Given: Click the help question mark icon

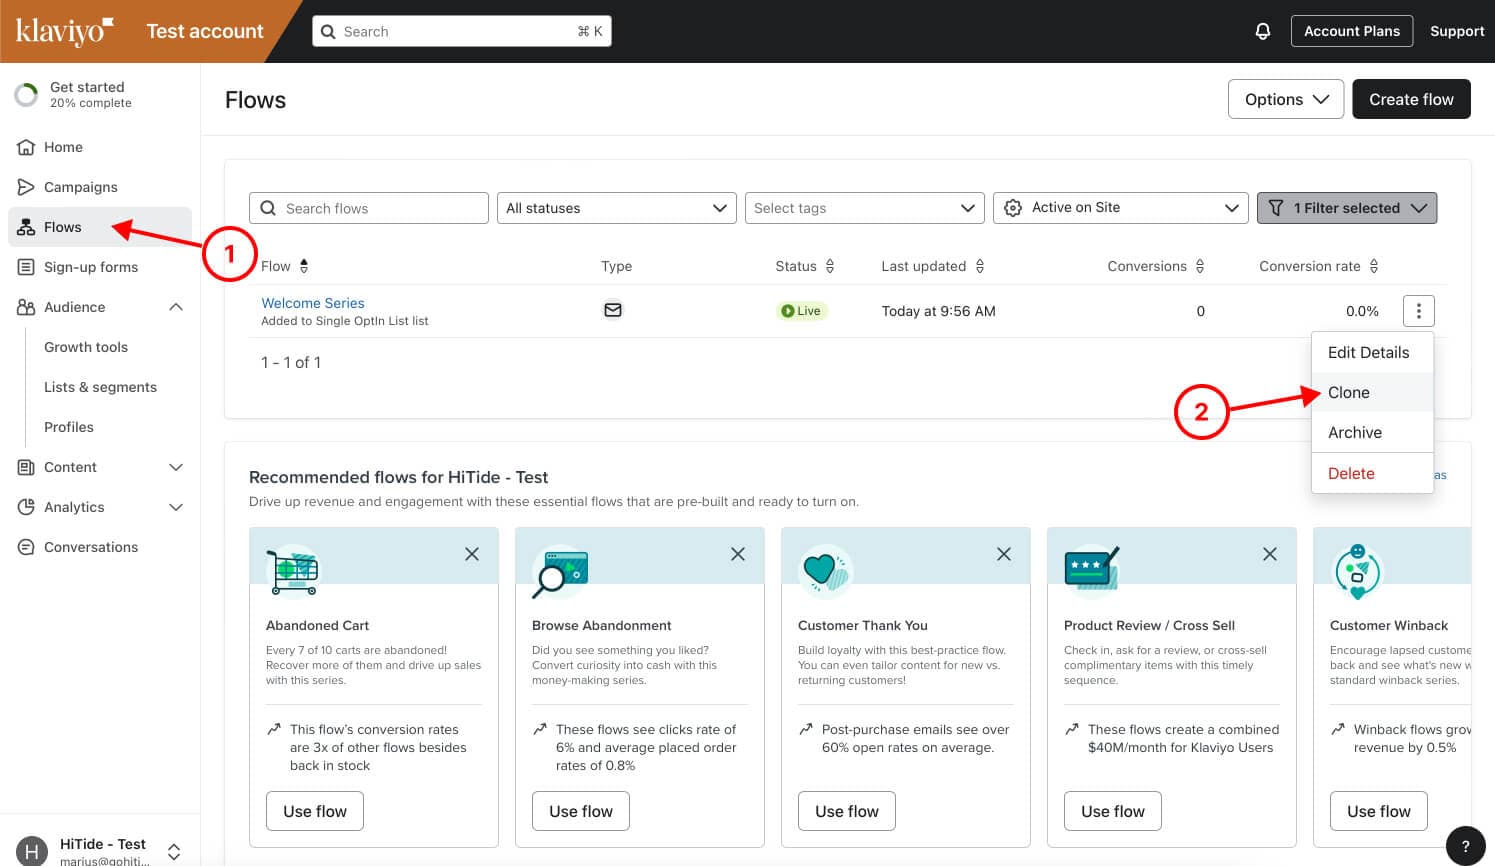Looking at the screenshot, I should [1465, 845].
